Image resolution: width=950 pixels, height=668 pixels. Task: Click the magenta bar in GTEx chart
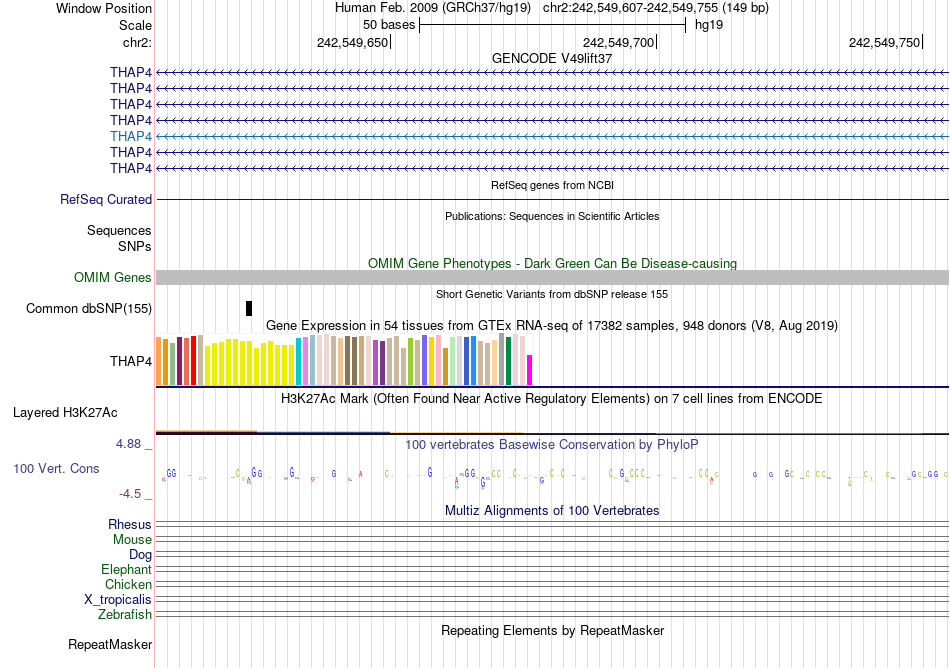pyautogui.click(x=530, y=370)
